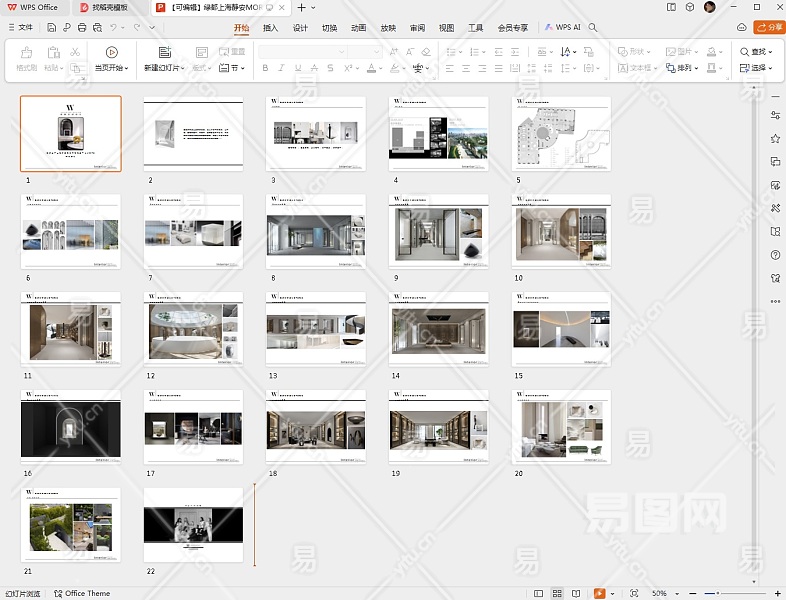
Task: Switch to the Animation tab
Action: (x=358, y=28)
